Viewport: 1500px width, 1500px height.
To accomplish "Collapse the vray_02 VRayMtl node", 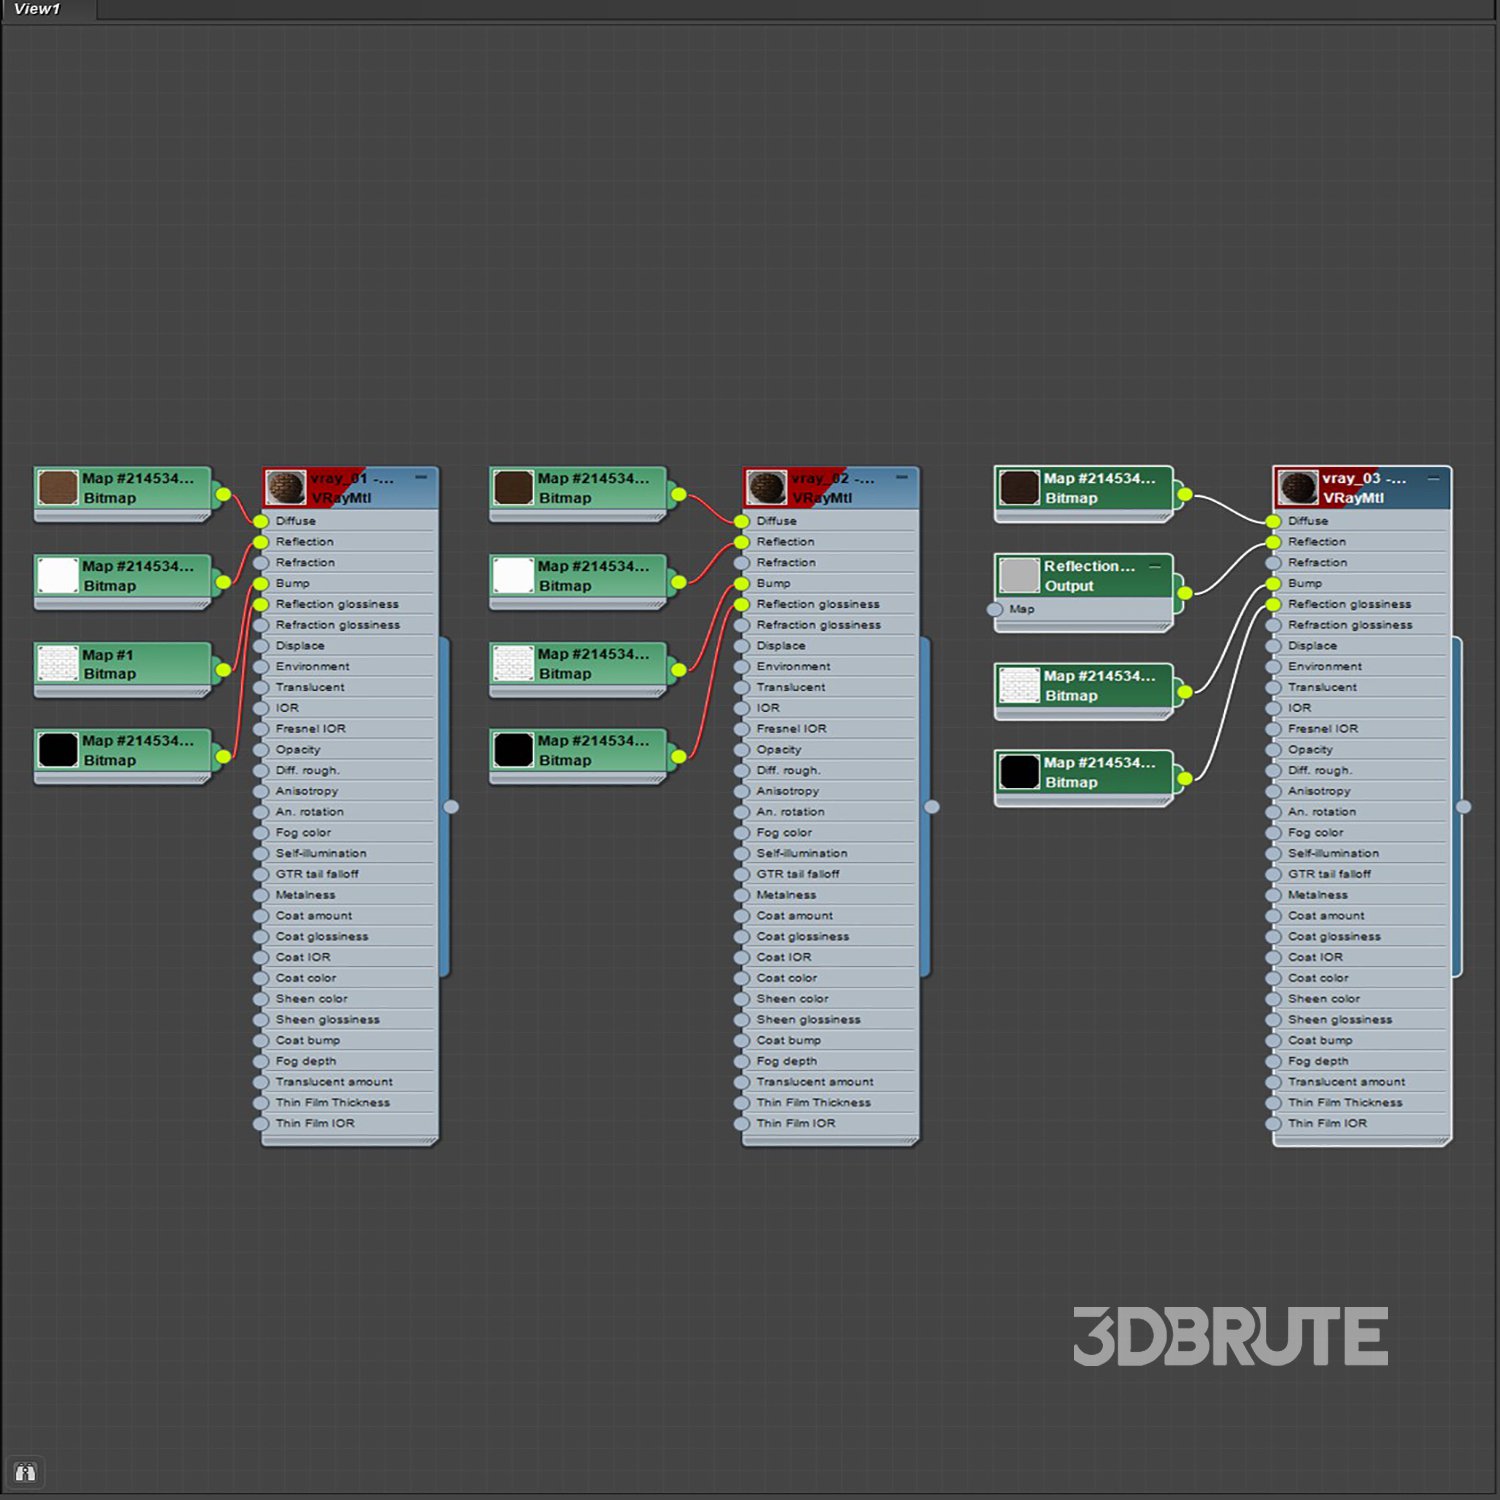I will 902,478.
